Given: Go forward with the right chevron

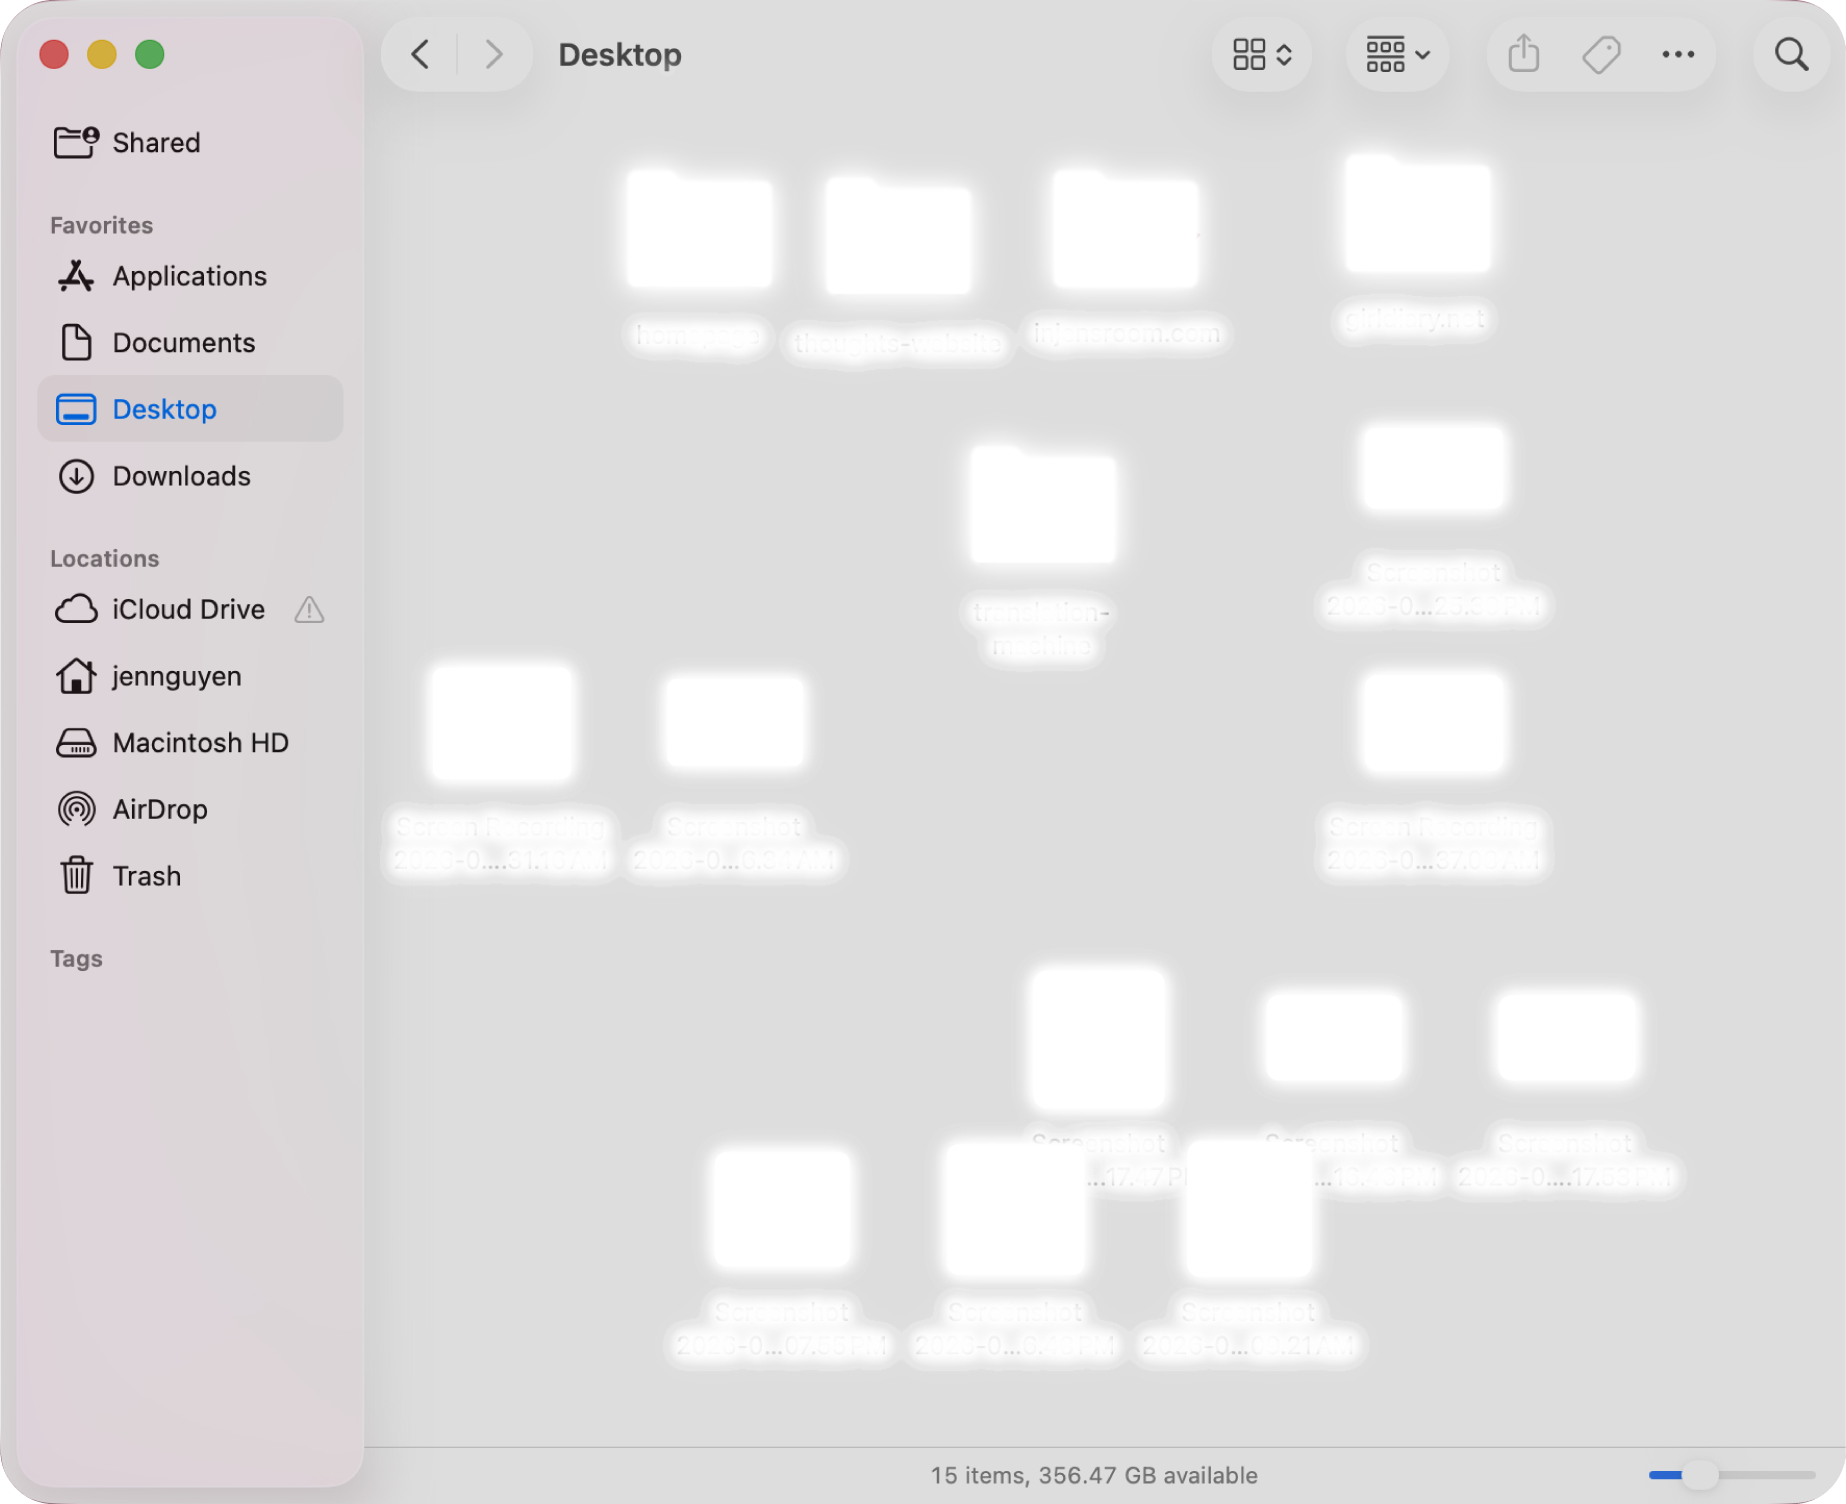Looking at the screenshot, I should [x=493, y=54].
